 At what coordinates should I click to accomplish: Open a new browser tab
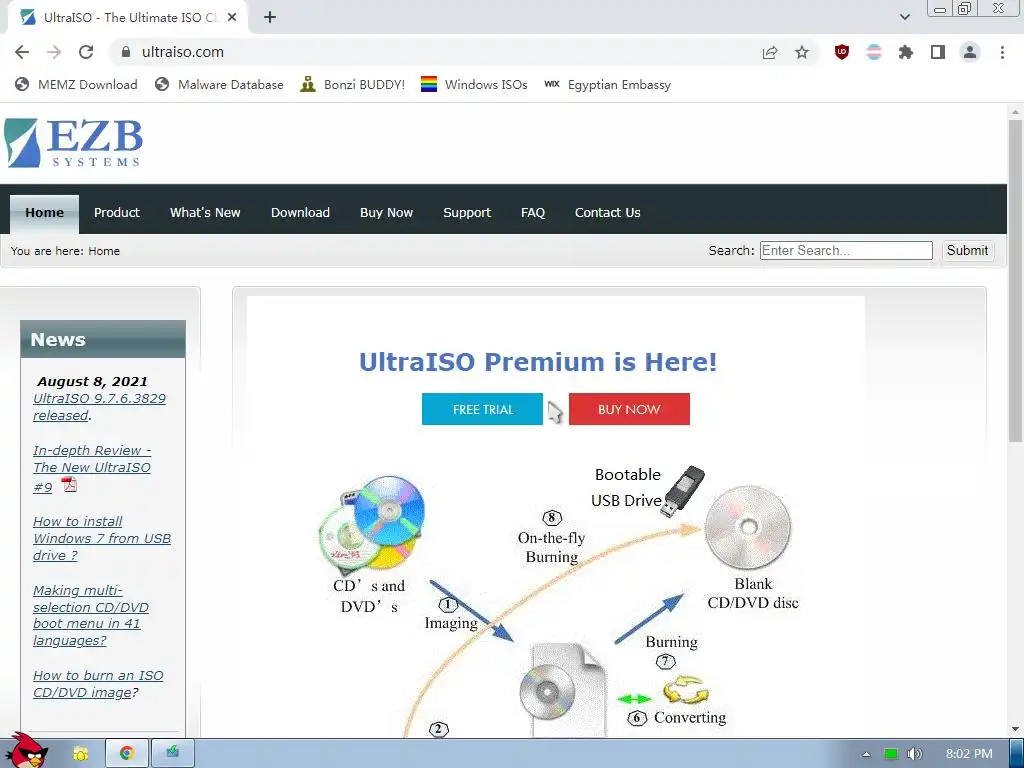(270, 18)
